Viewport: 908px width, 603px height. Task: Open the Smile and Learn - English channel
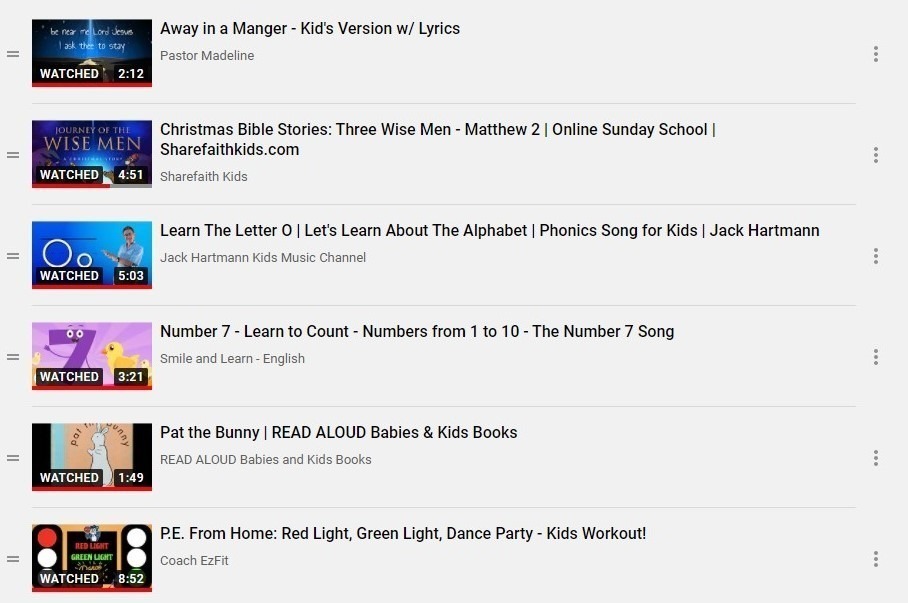point(232,358)
